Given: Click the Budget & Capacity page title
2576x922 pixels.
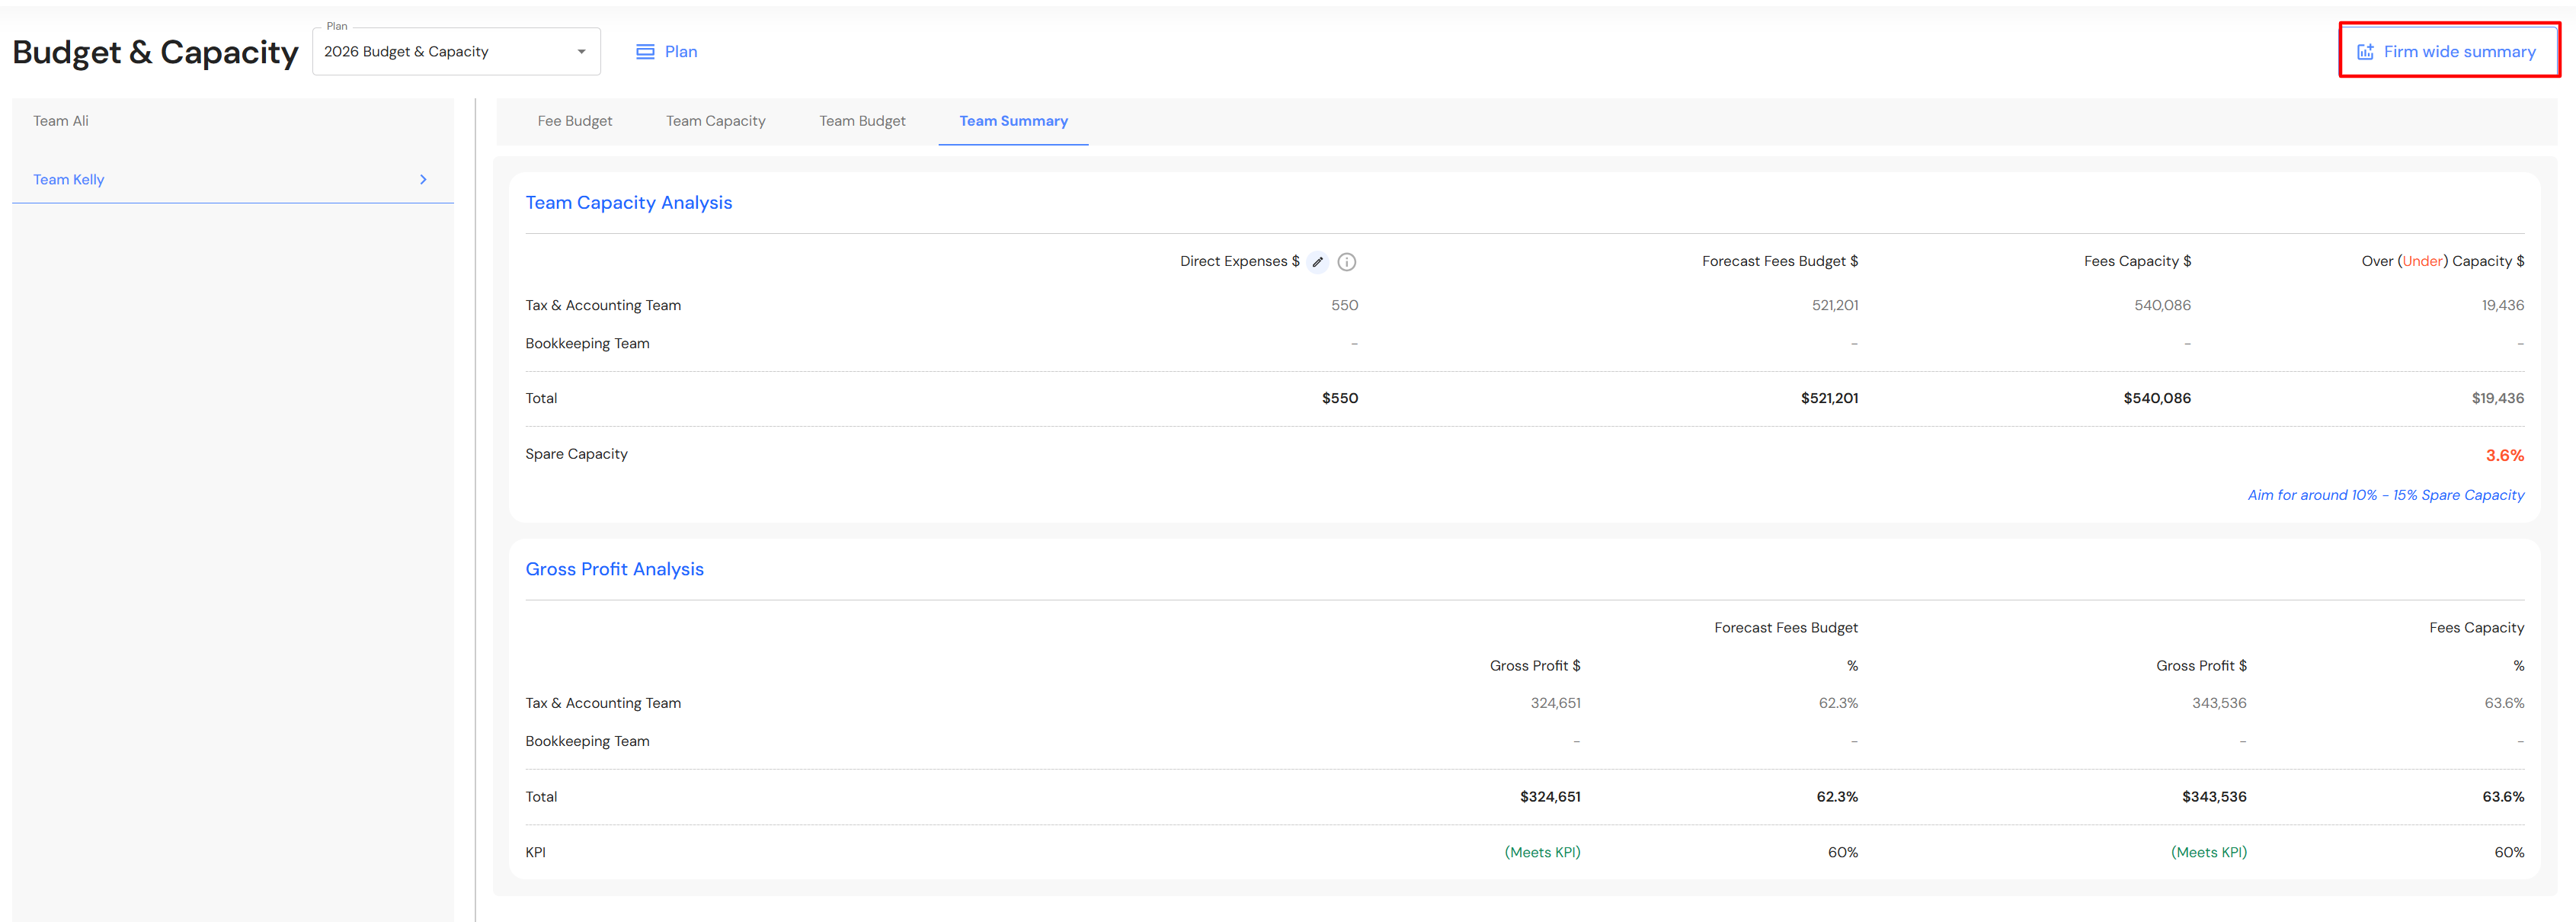Looking at the screenshot, I should (155, 53).
